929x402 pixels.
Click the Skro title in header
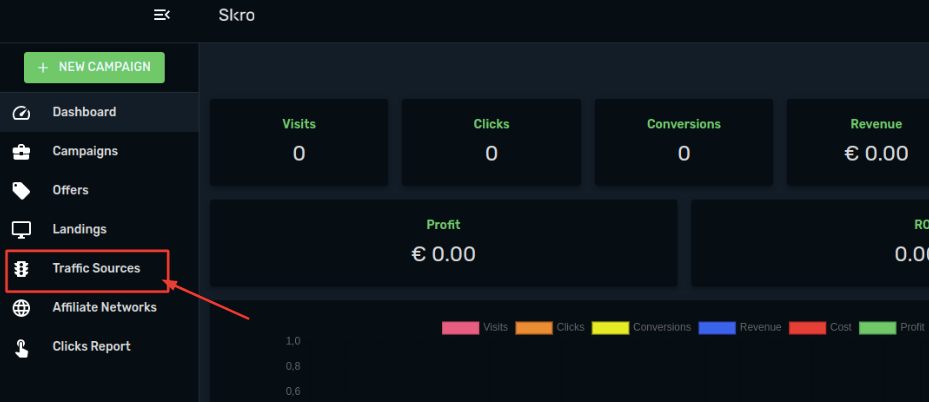pyautogui.click(x=236, y=15)
